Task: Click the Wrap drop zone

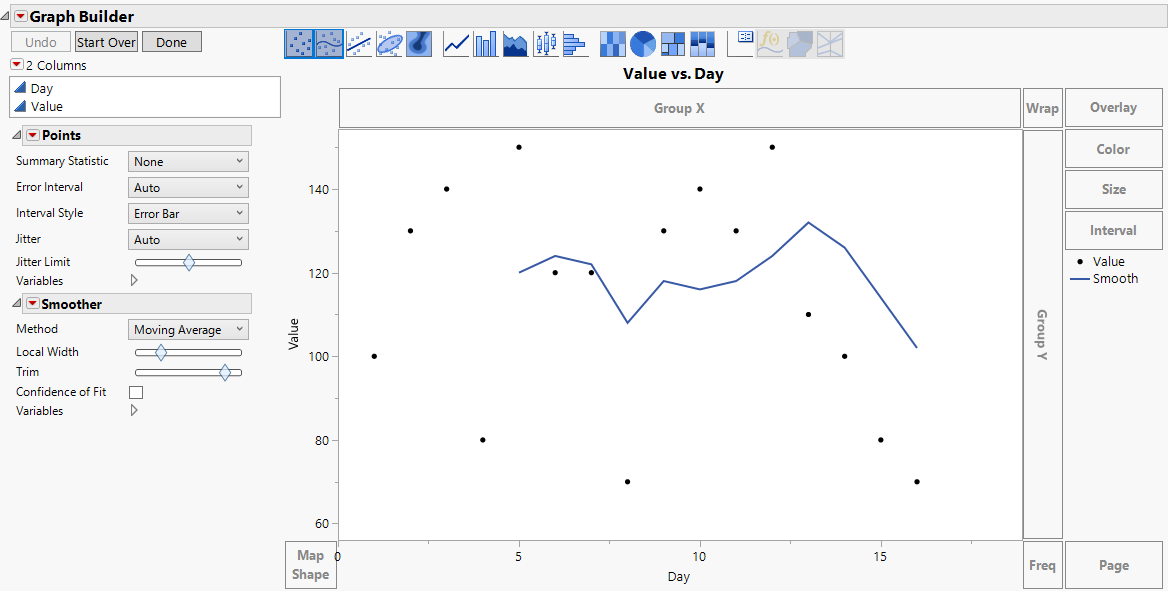Action: [1042, 108]
